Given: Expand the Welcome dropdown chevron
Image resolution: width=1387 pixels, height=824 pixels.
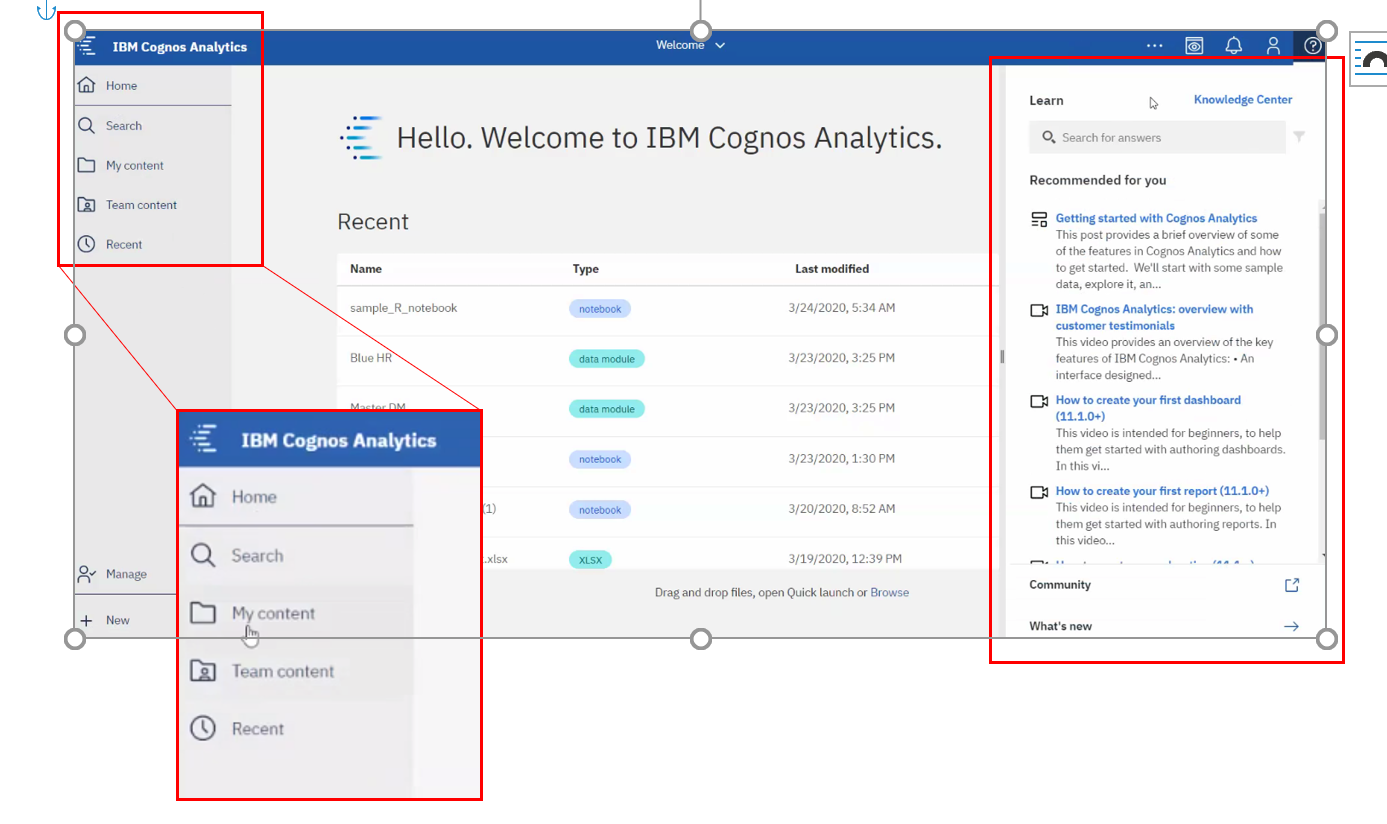Looking at the screenshot, I should click(718, 45).
